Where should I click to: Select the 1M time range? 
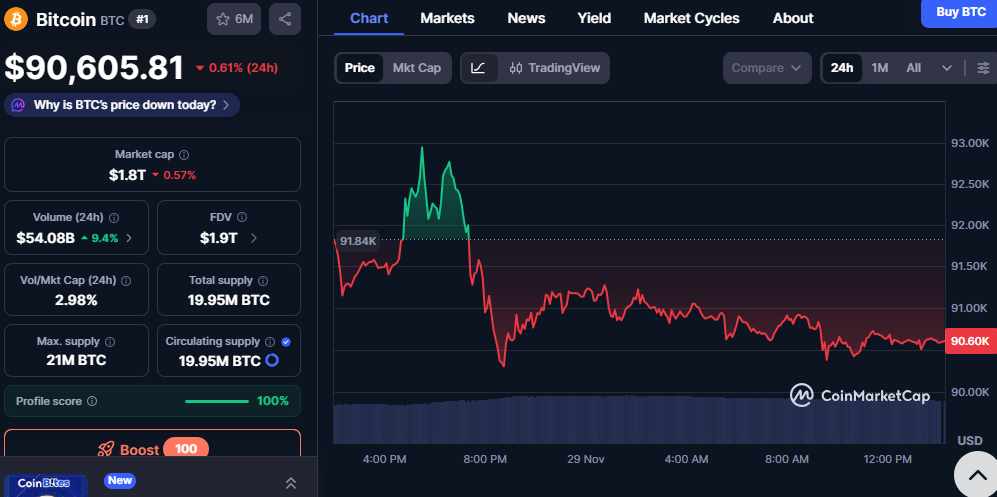[x=879, y=68]
